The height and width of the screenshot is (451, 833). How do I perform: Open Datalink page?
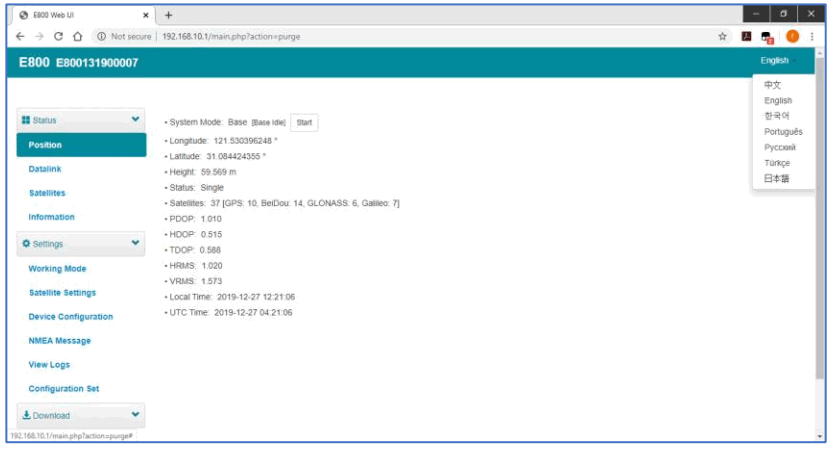45,169
